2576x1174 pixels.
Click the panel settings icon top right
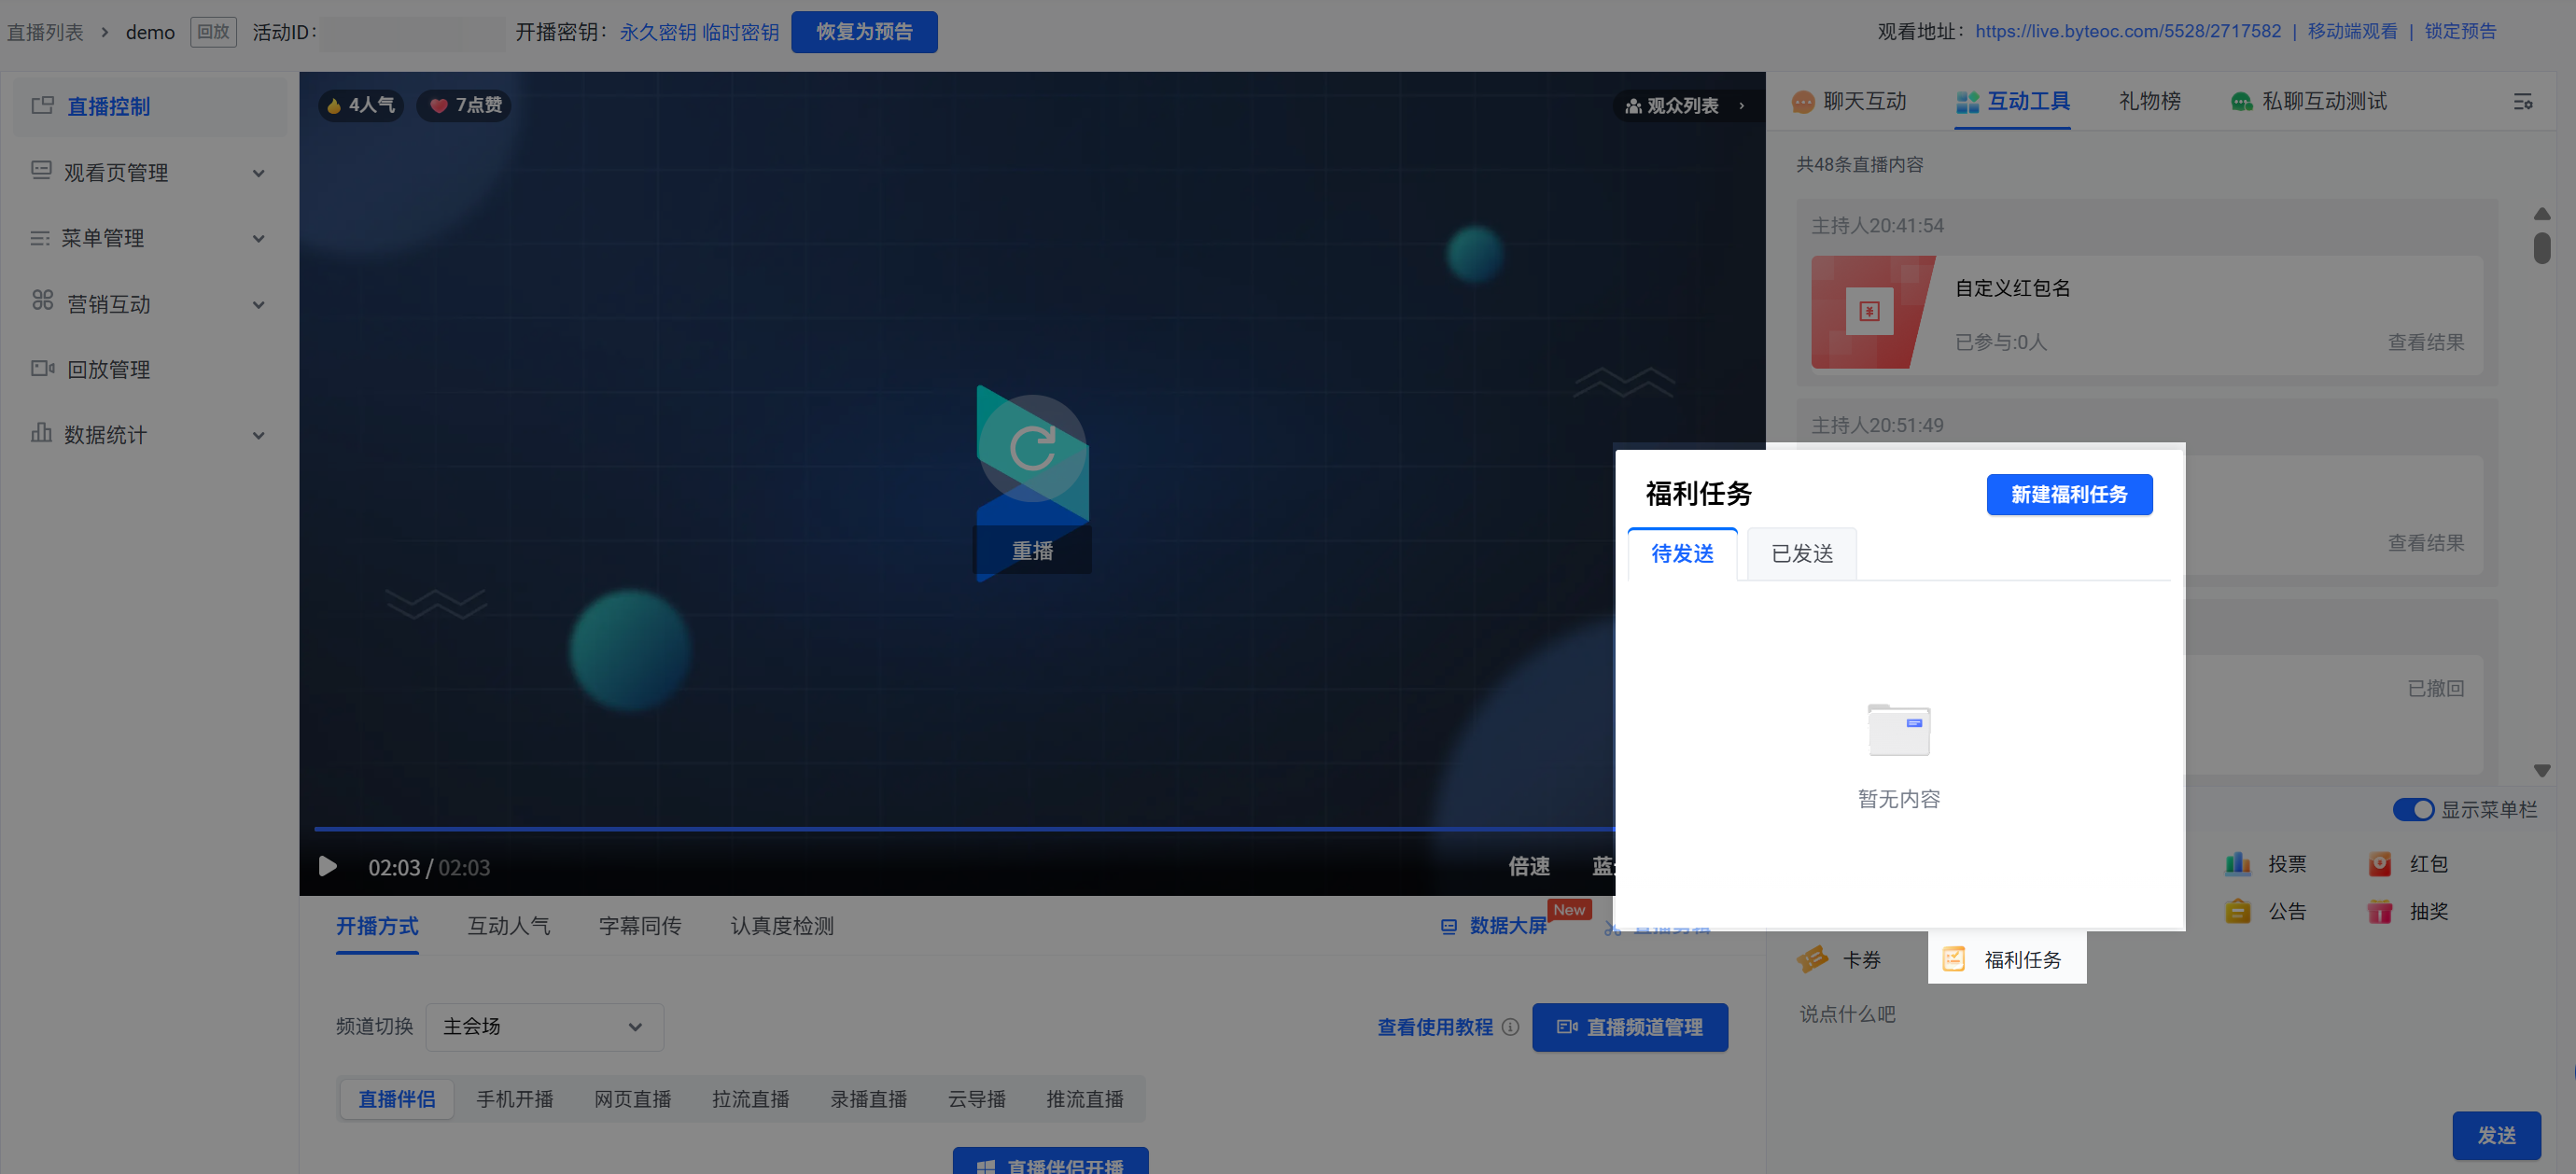tap(2522, 102)
